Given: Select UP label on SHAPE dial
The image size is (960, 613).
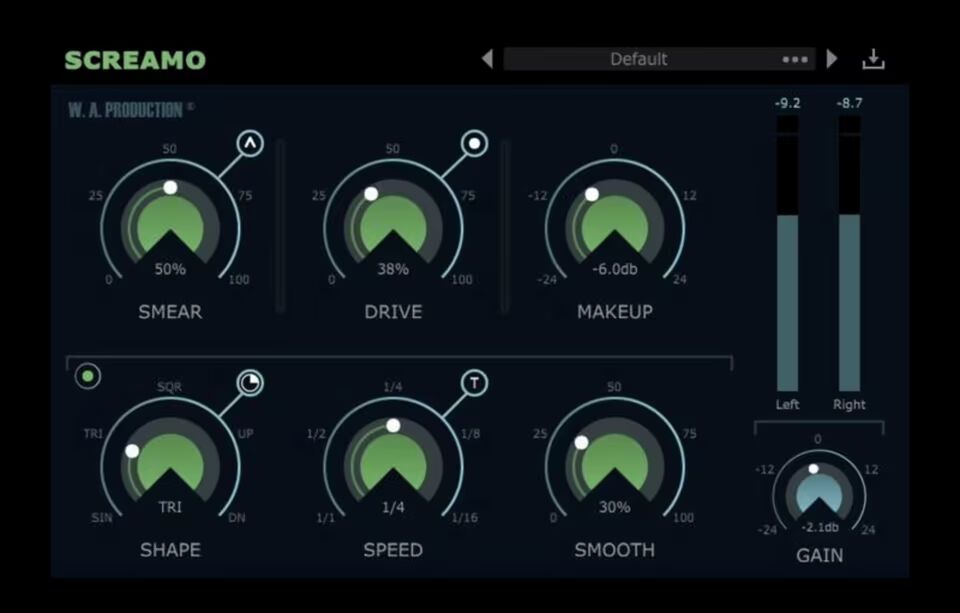Looking at the screenshot, I should click(246, 434).
